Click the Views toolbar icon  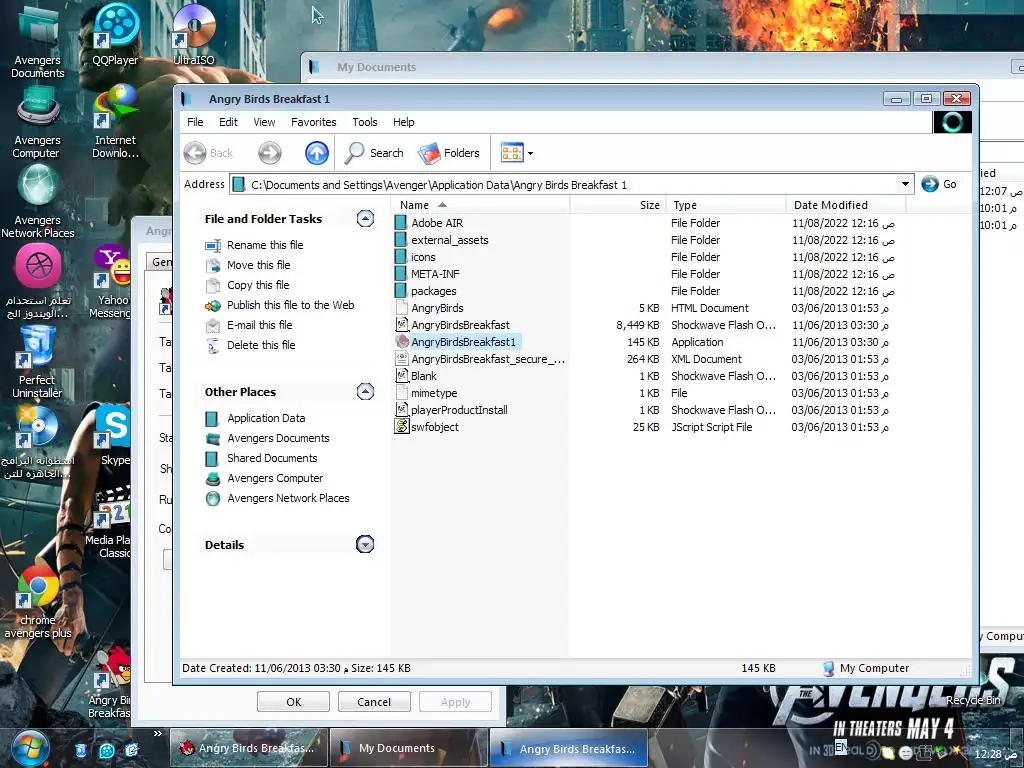512,153
